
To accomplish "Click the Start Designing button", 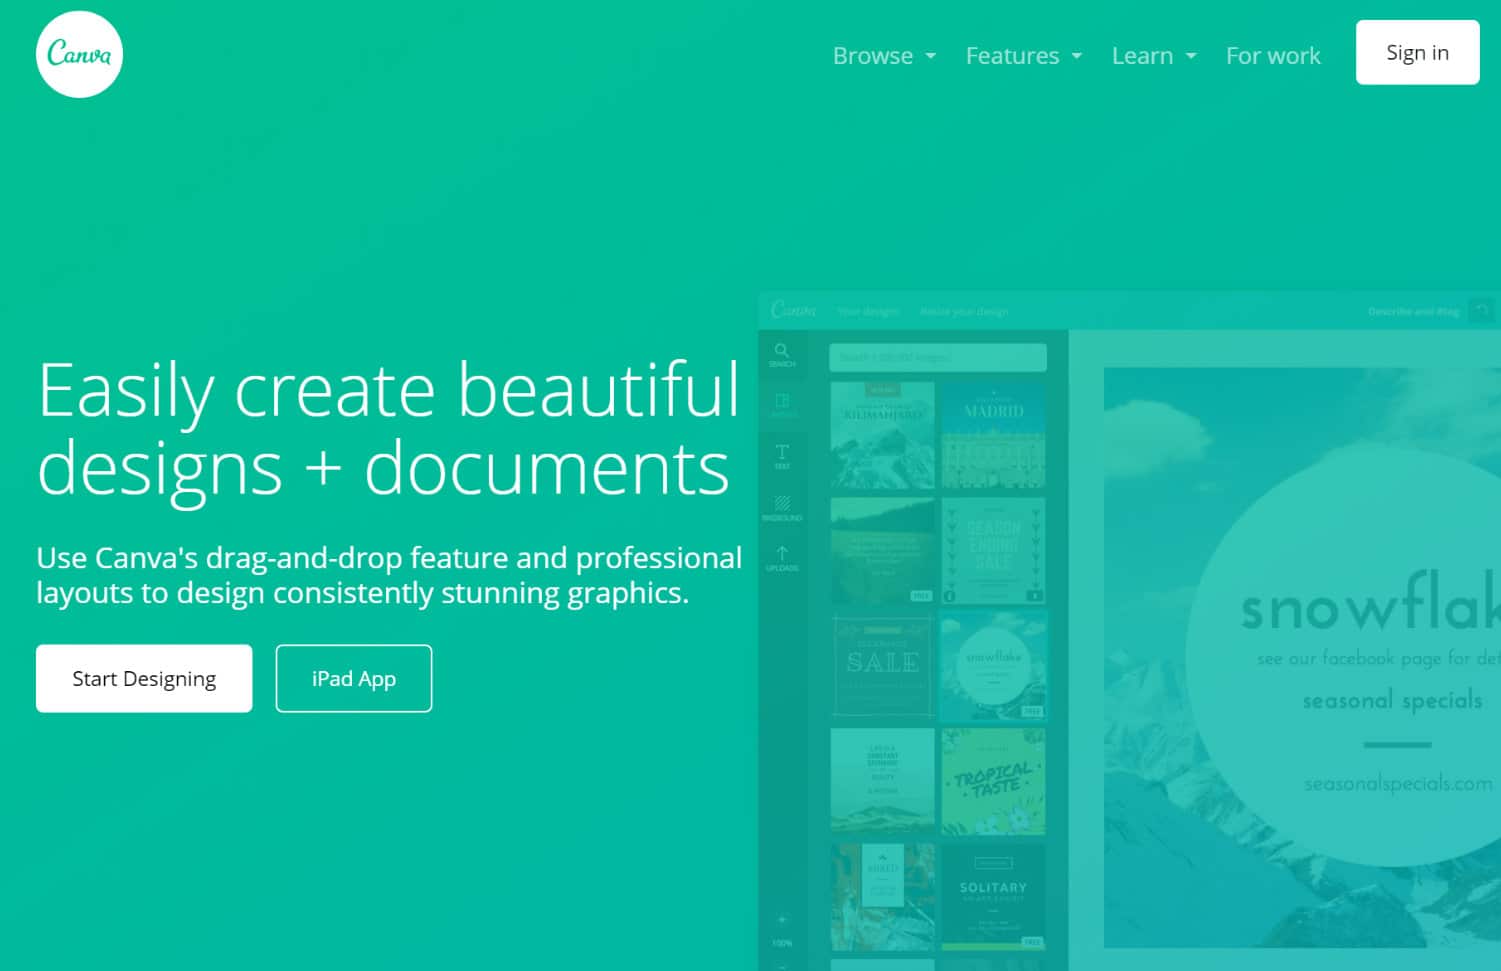I will pos(143,678).
